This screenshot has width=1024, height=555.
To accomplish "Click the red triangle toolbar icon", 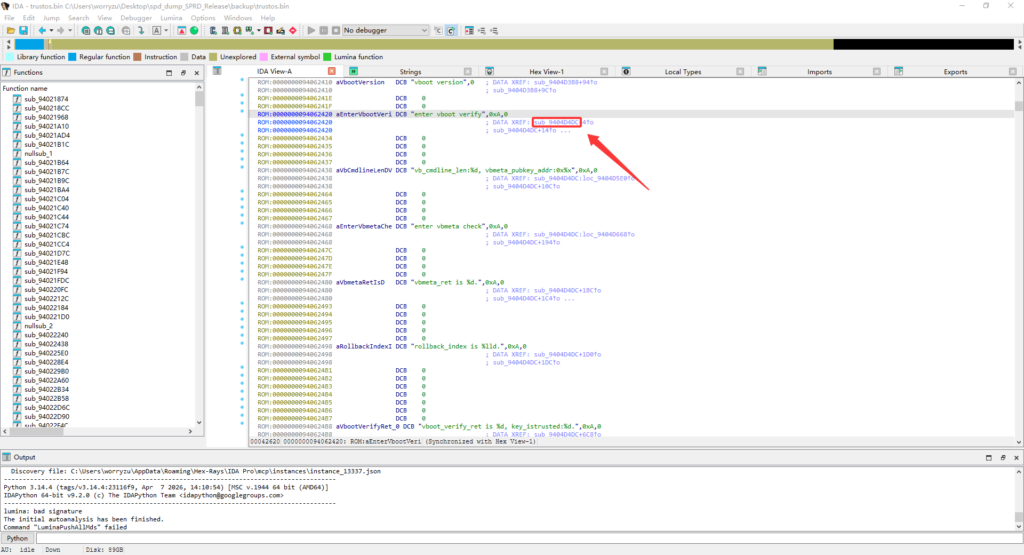I will pos(182,31).
